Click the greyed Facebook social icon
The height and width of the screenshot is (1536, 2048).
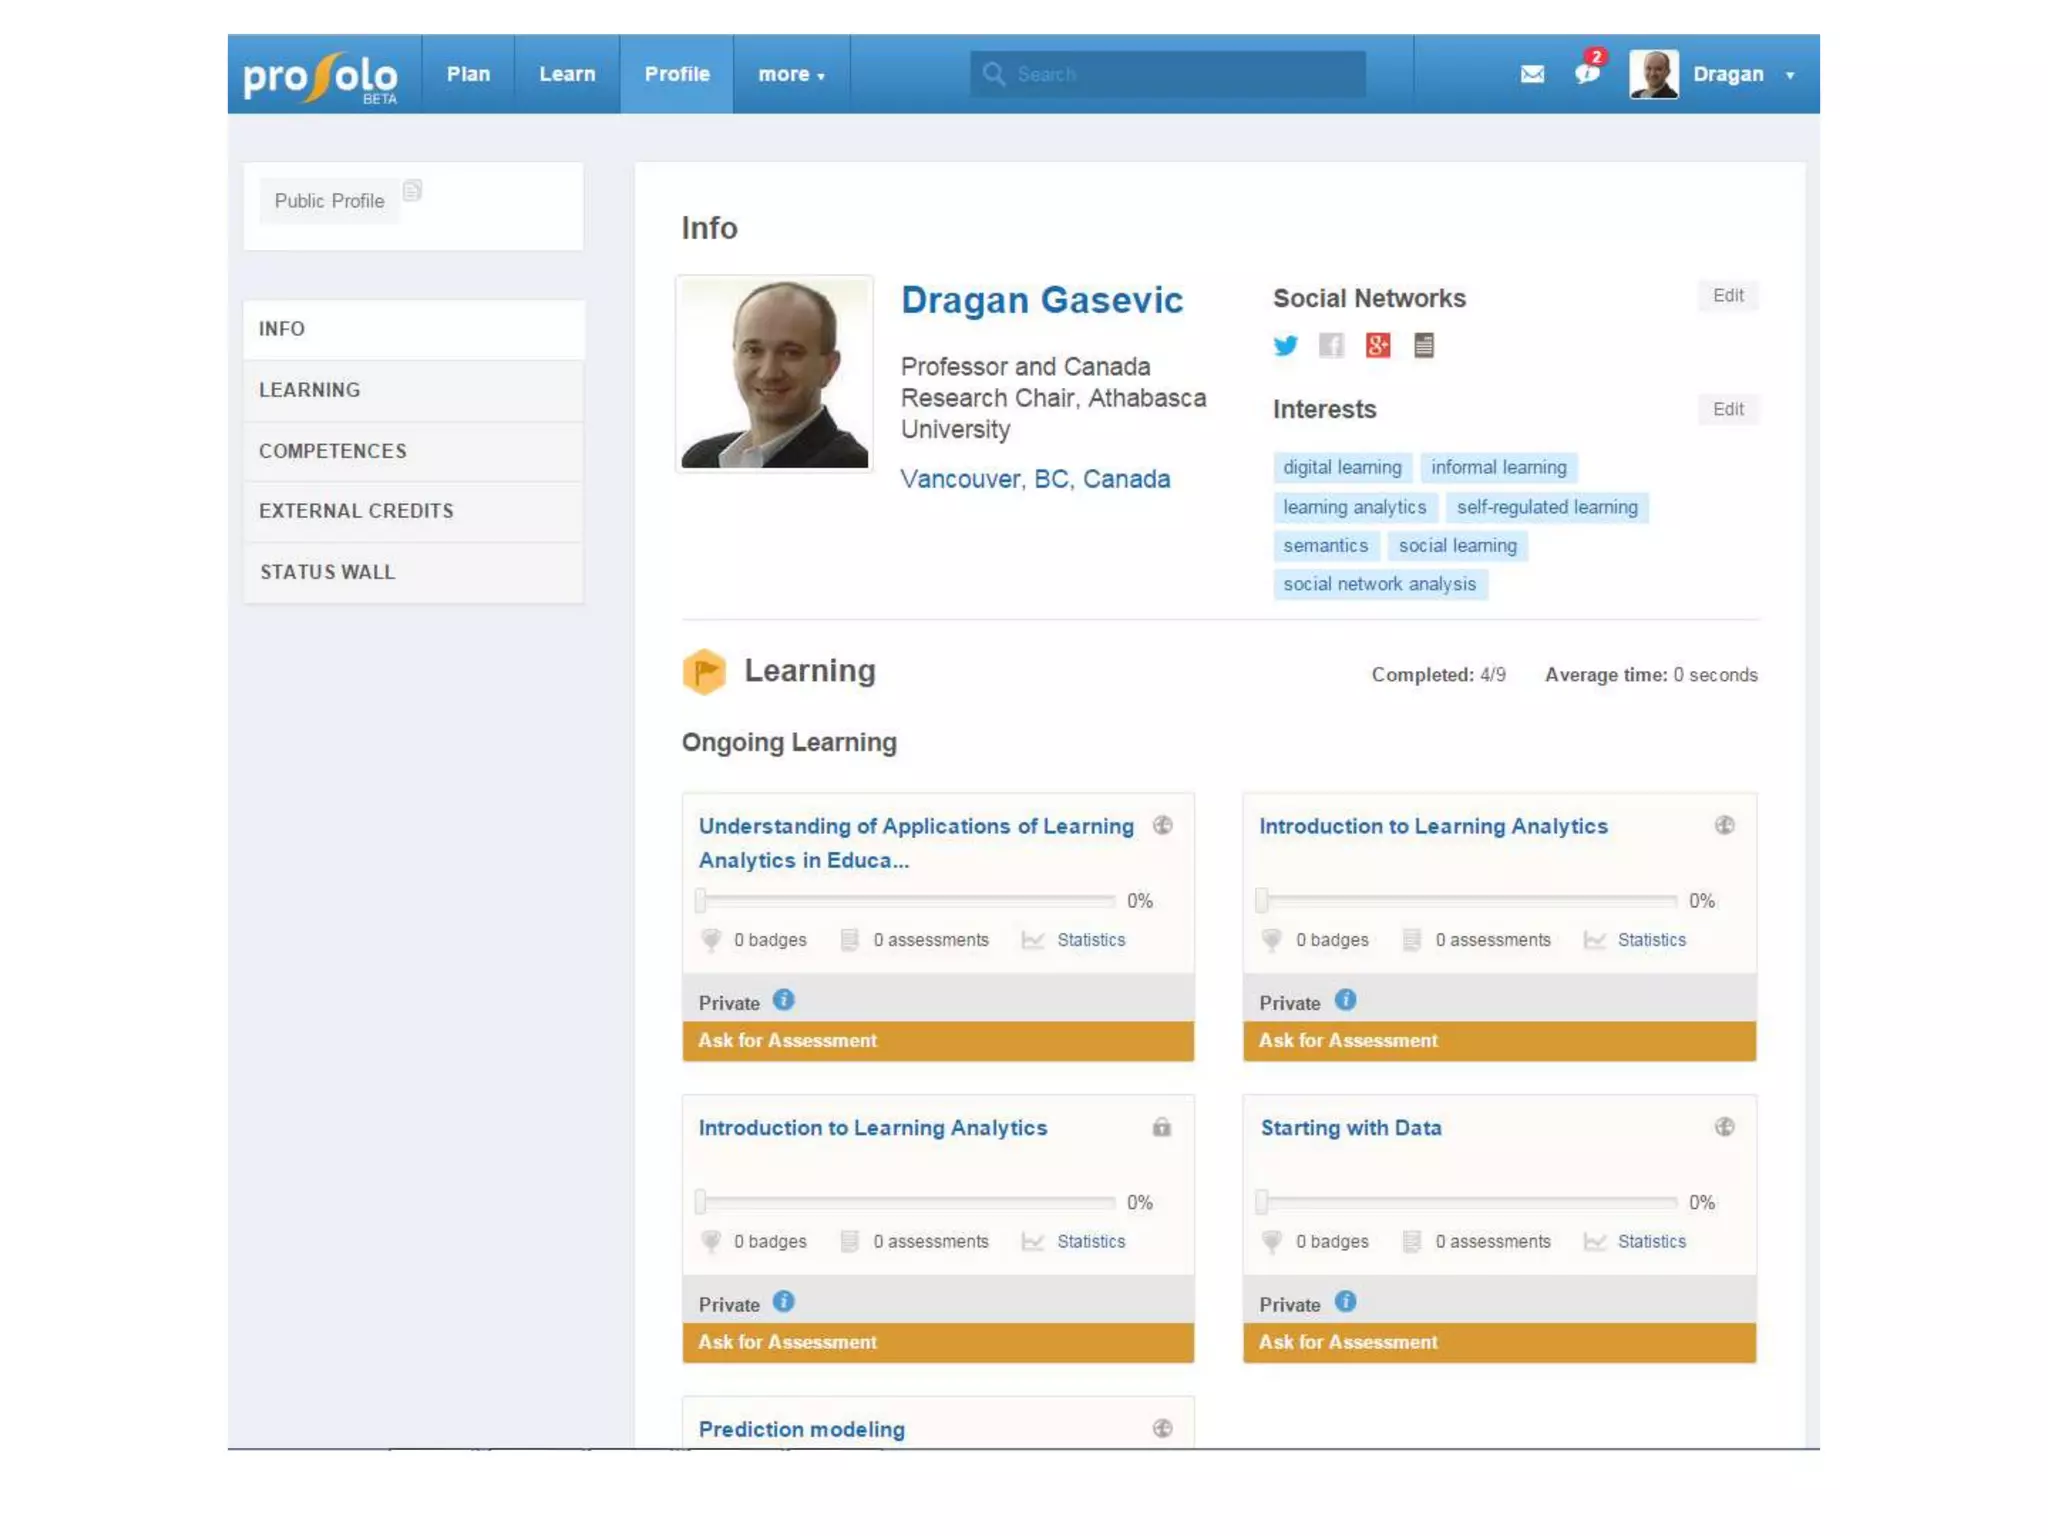(1331, 346)
